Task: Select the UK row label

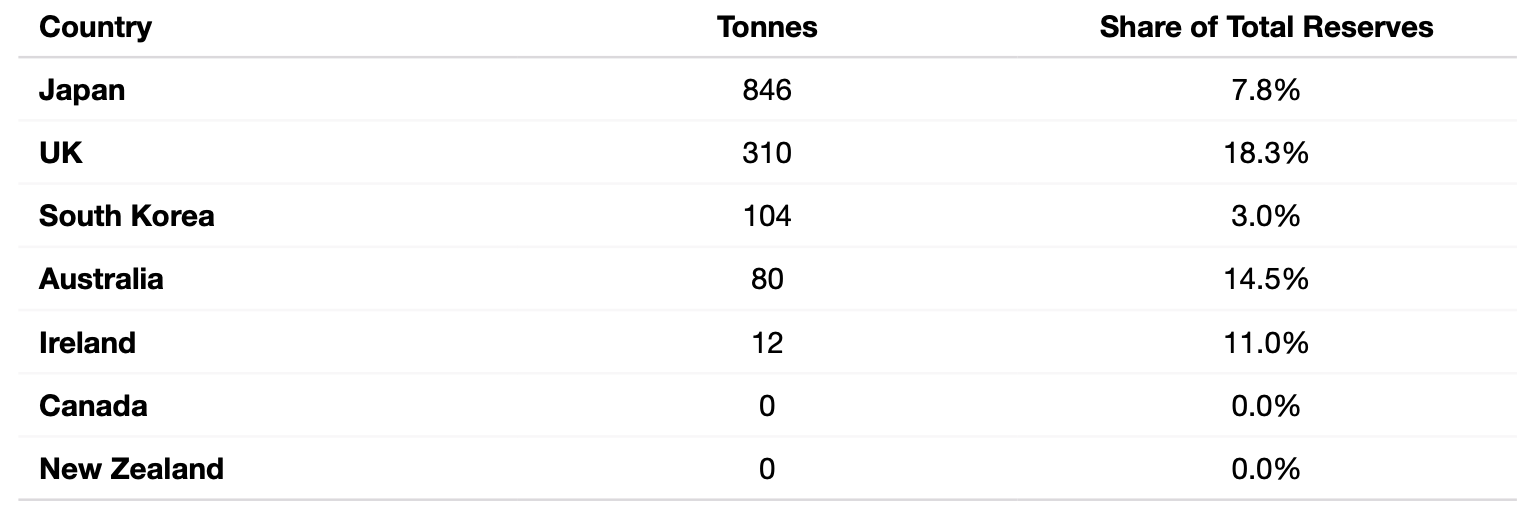Action: point(61,153)
